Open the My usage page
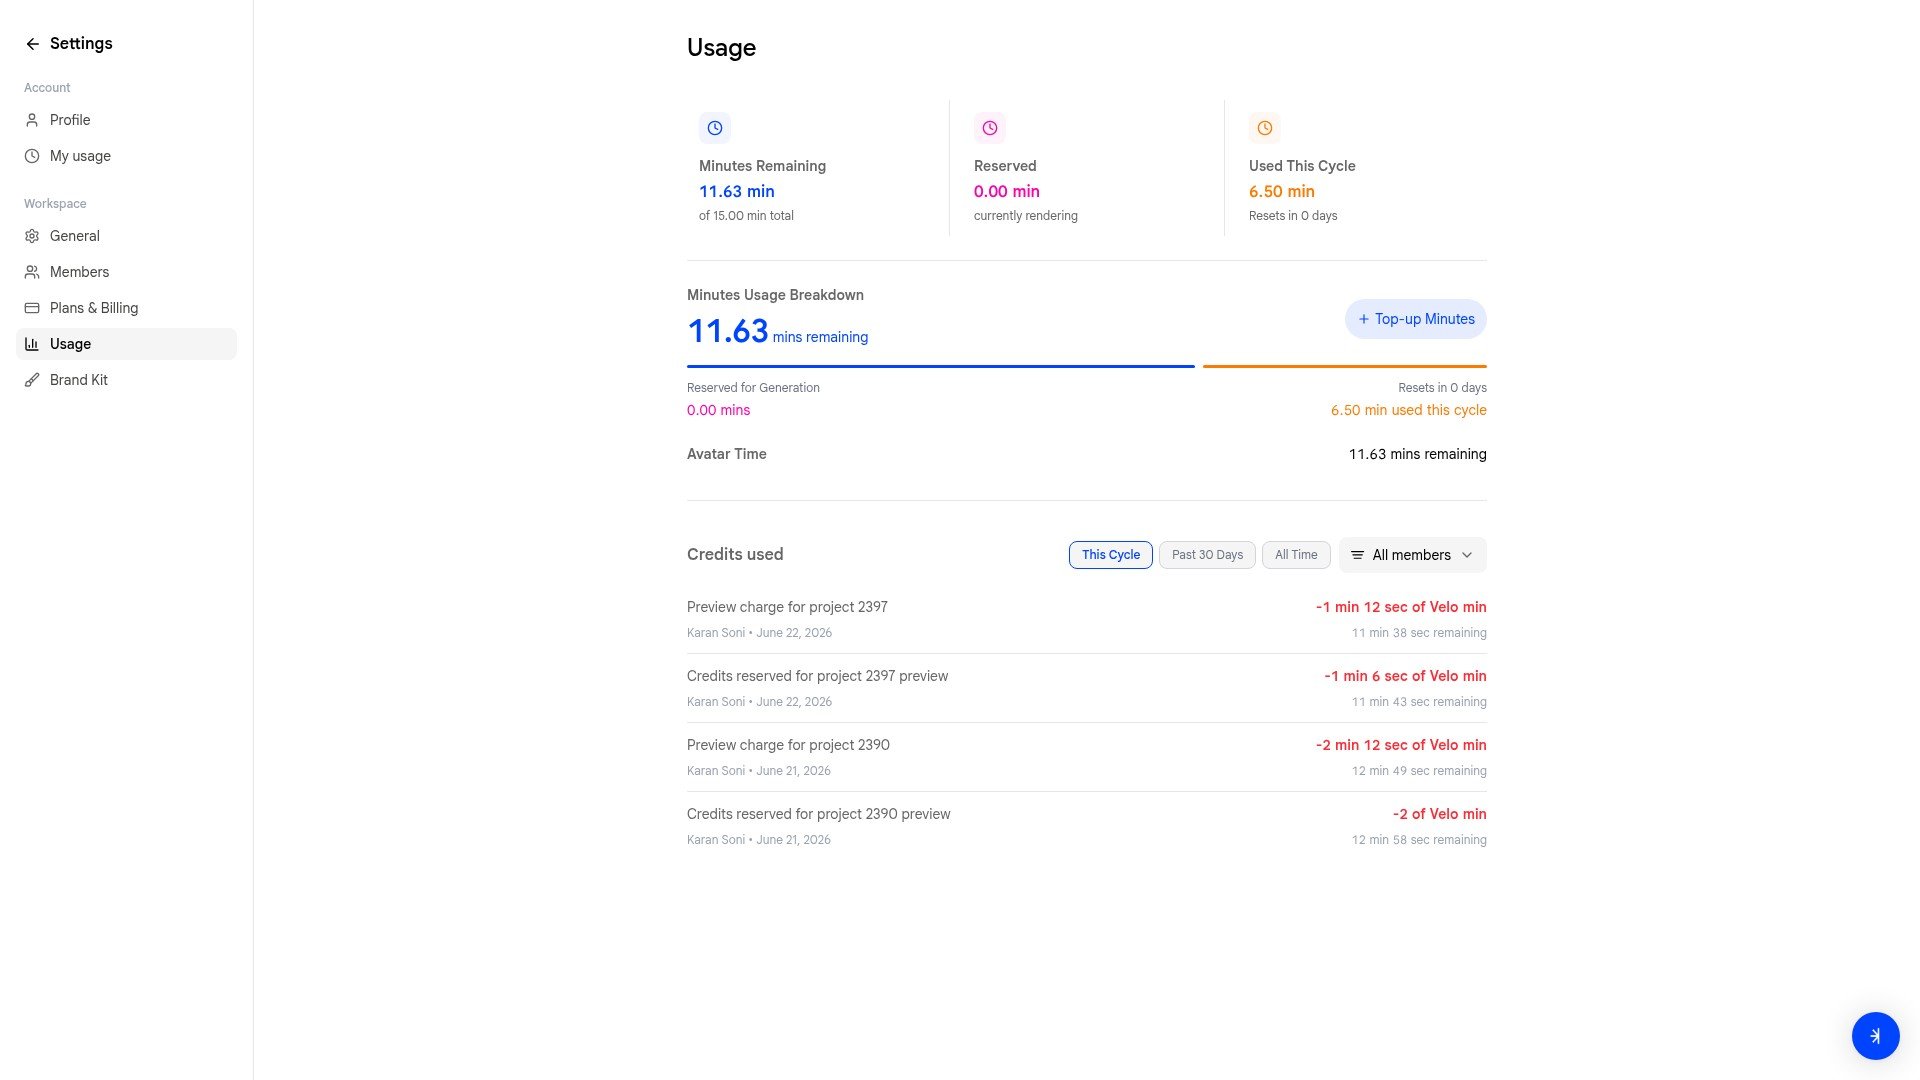The height and width of the screenshot is (1080, 1920). 126,156
